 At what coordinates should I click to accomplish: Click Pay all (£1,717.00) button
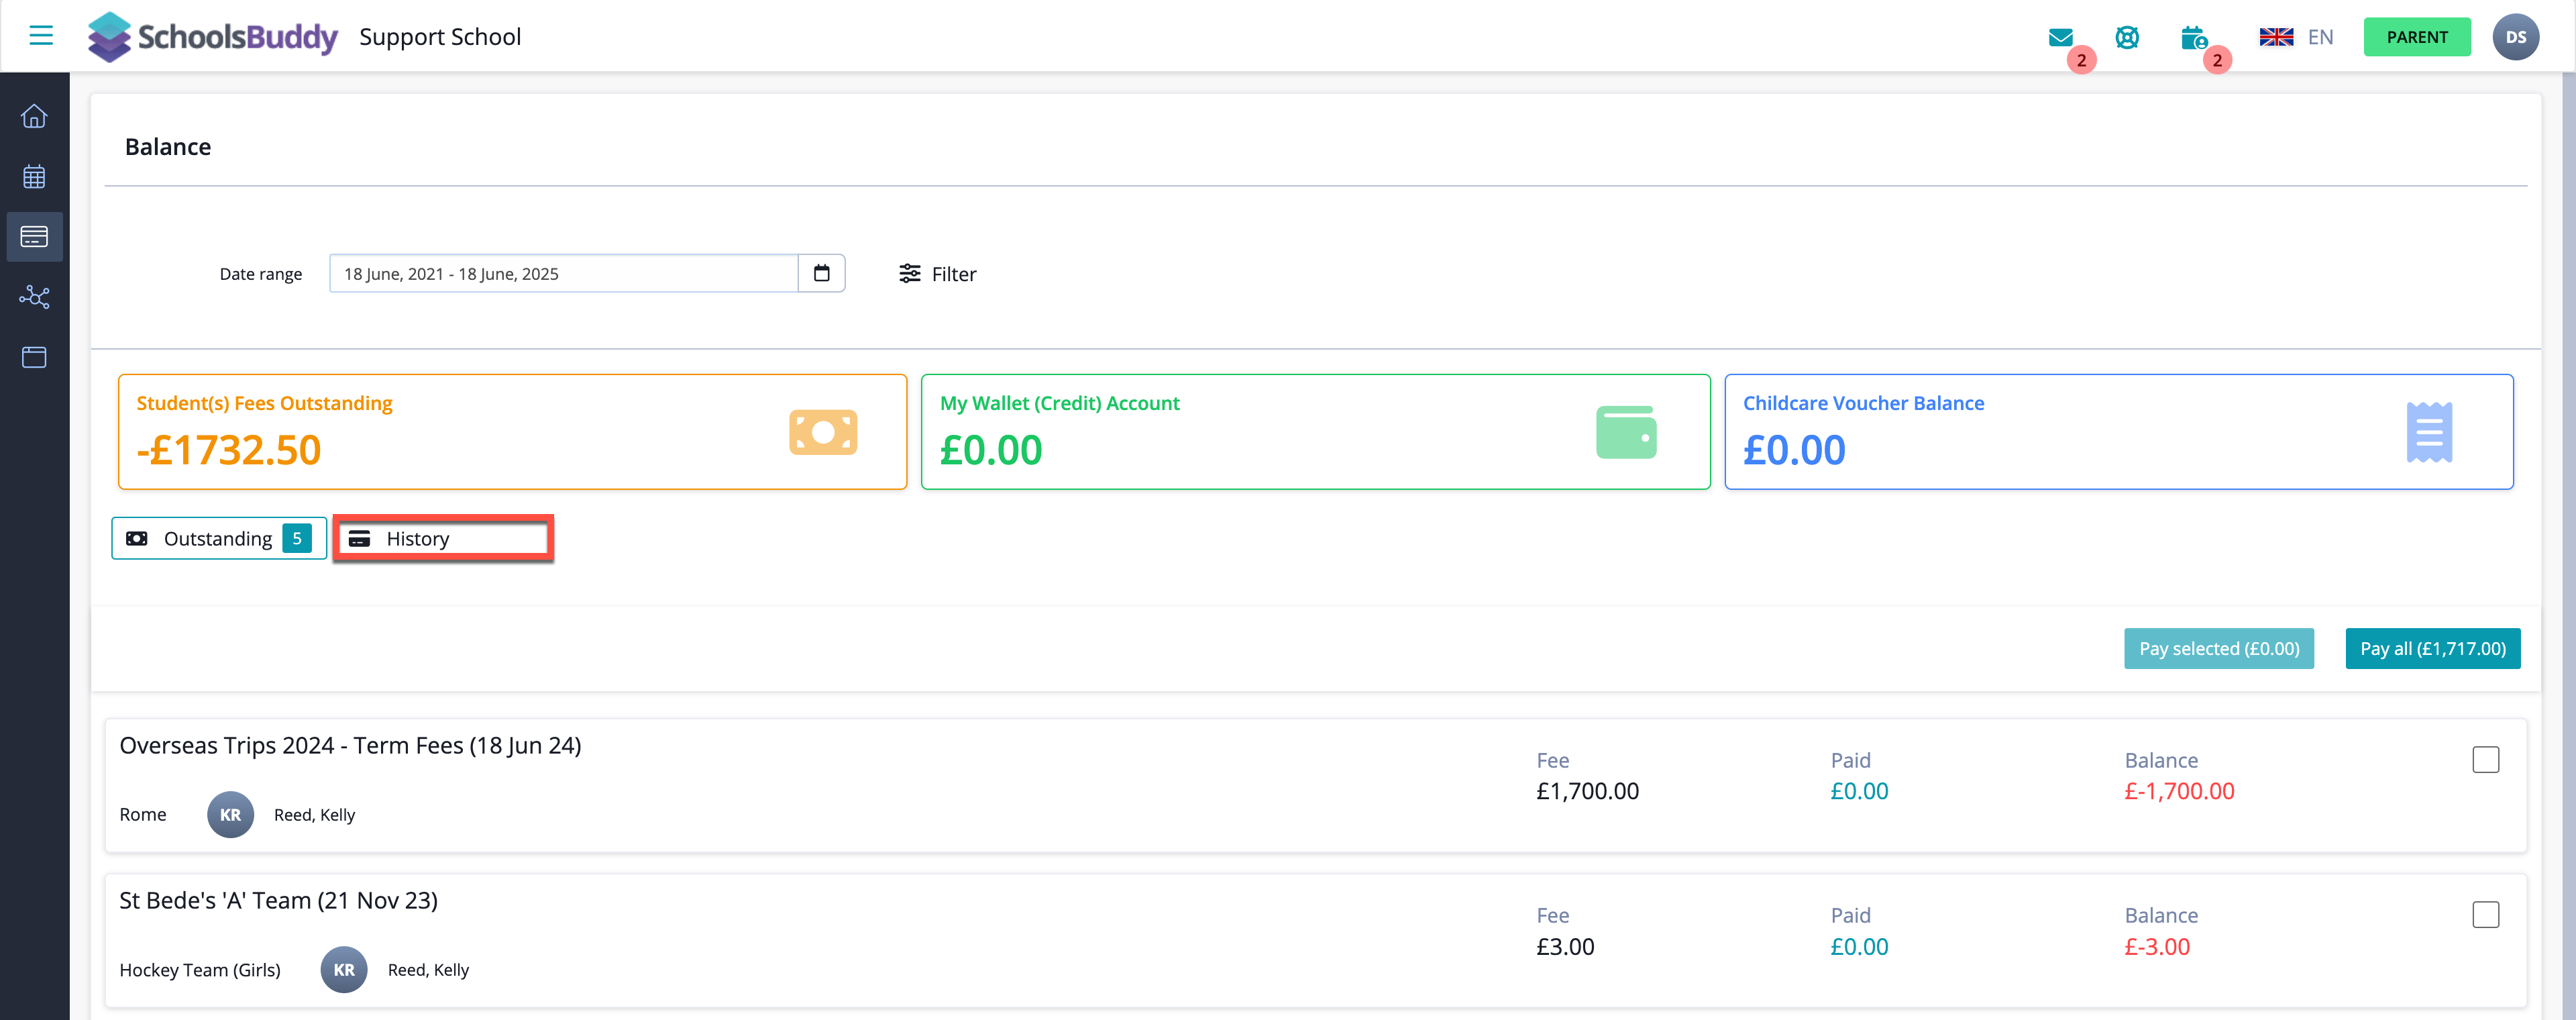click(x=2432, y=648)
